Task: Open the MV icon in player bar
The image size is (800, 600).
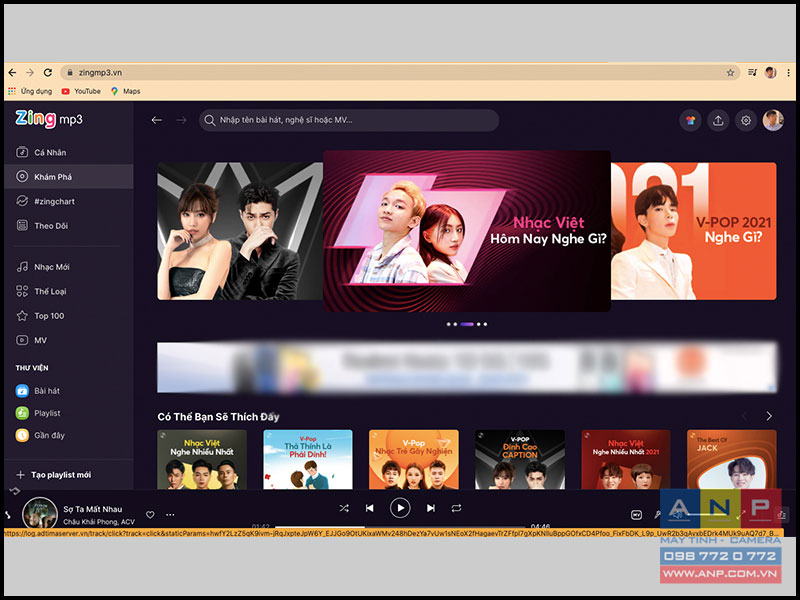Action: 636,515
